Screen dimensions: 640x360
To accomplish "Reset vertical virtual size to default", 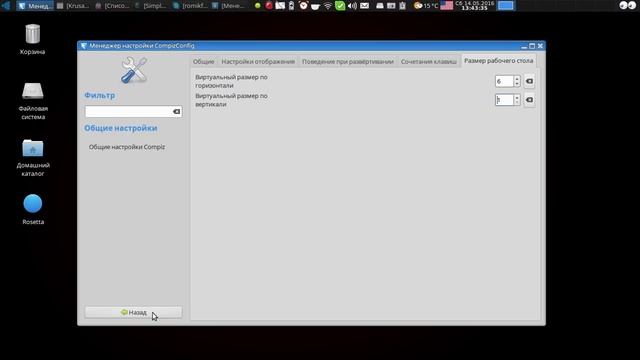I will tap(529, 100).
